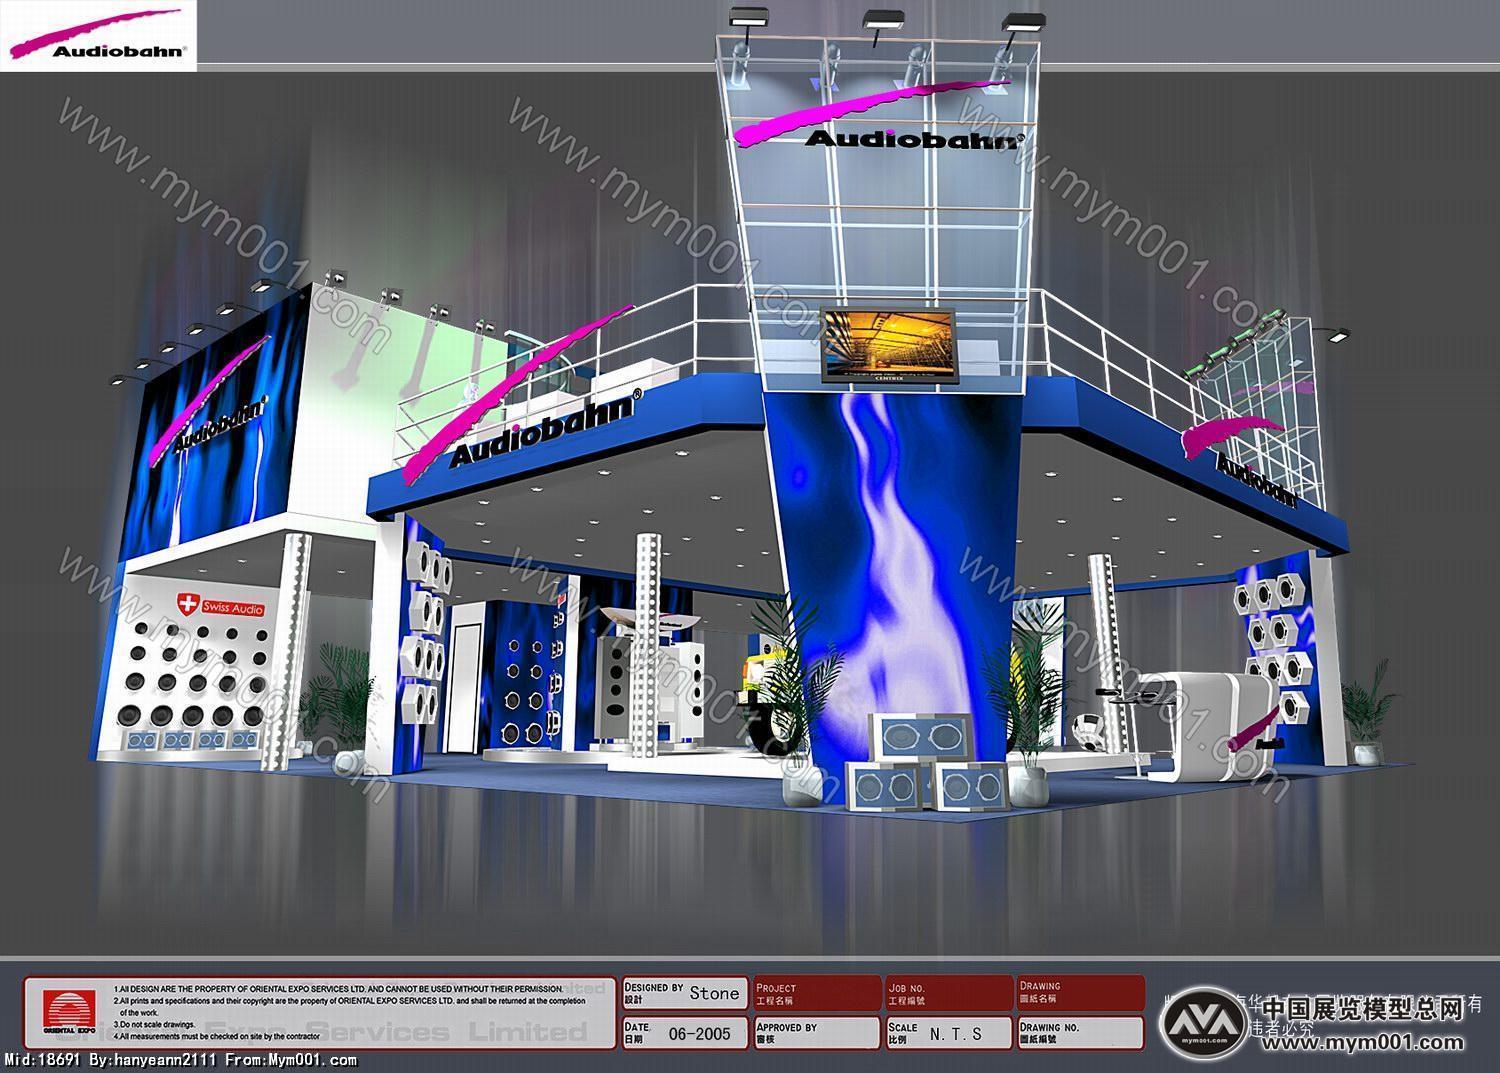Viewport: 1500px width, 1073px height.
Task: Click the Drawing name field
Action: click(x=1080, y=993)
